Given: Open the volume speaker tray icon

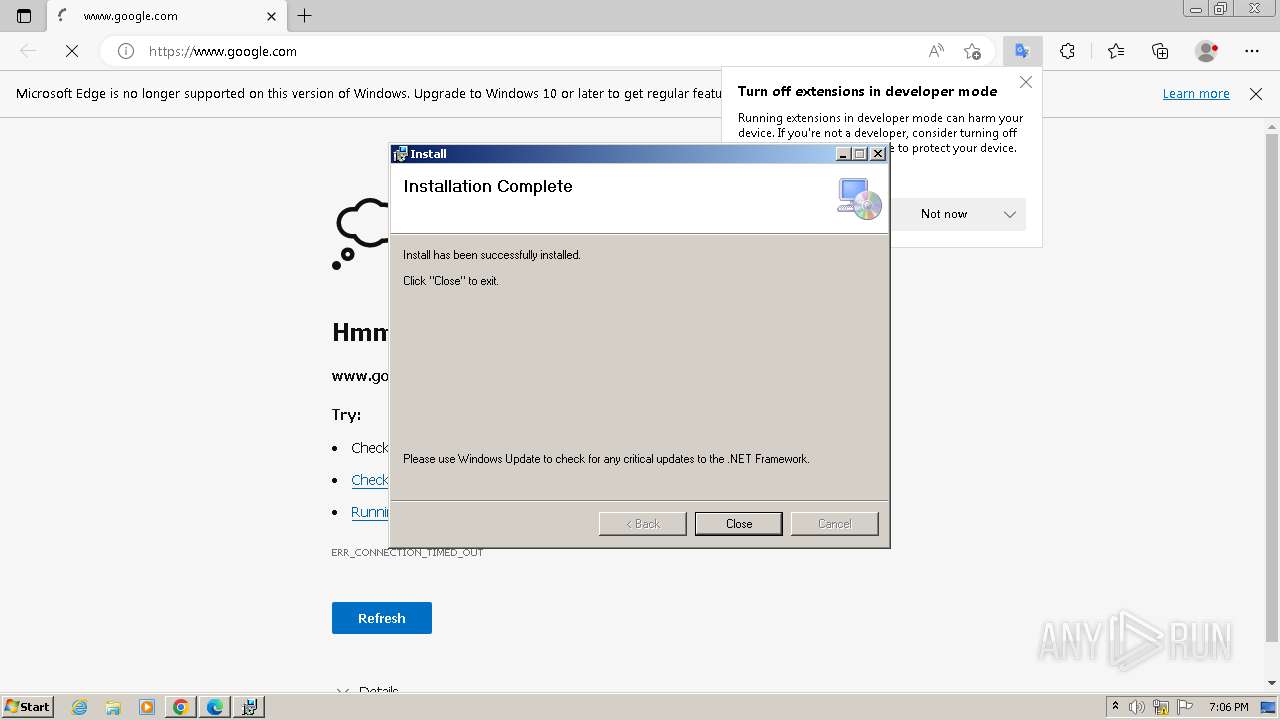Looking at the screenshot, I should tap(1138, 707).
